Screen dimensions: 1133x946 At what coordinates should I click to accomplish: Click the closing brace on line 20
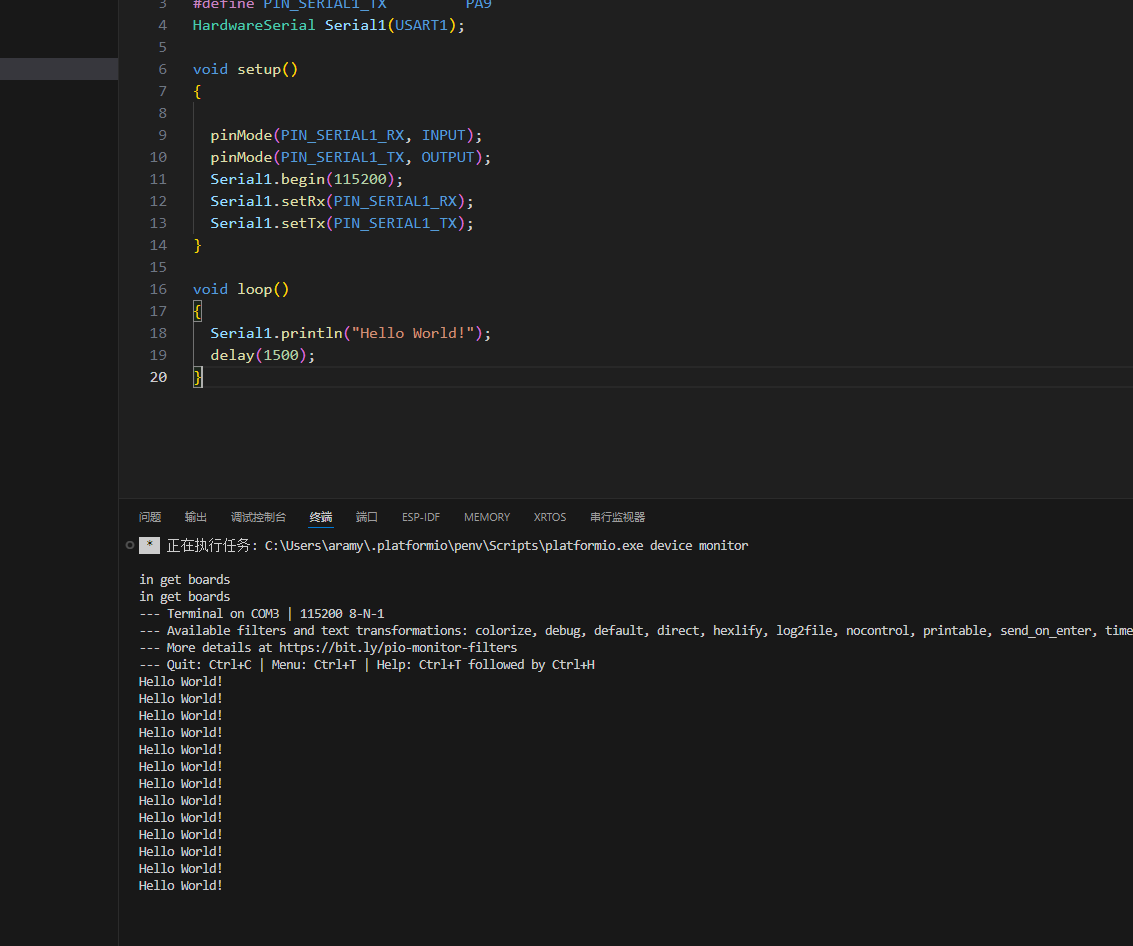point(198,377)
